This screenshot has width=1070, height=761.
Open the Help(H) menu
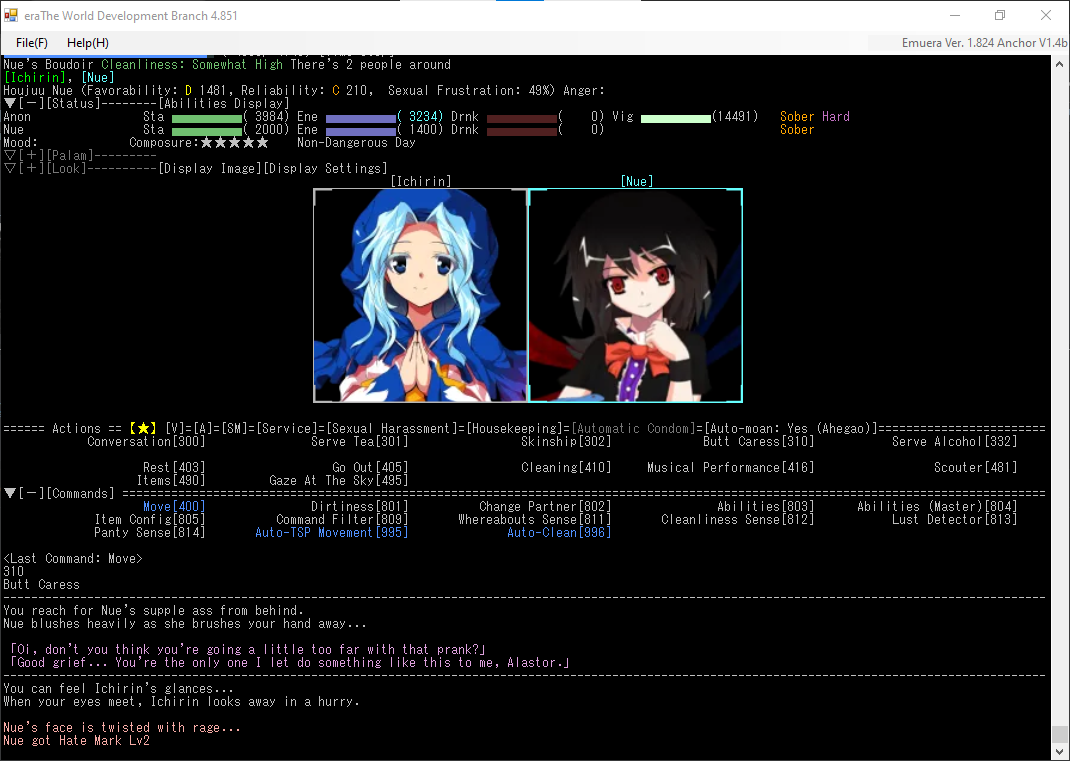tap(88, 43)
